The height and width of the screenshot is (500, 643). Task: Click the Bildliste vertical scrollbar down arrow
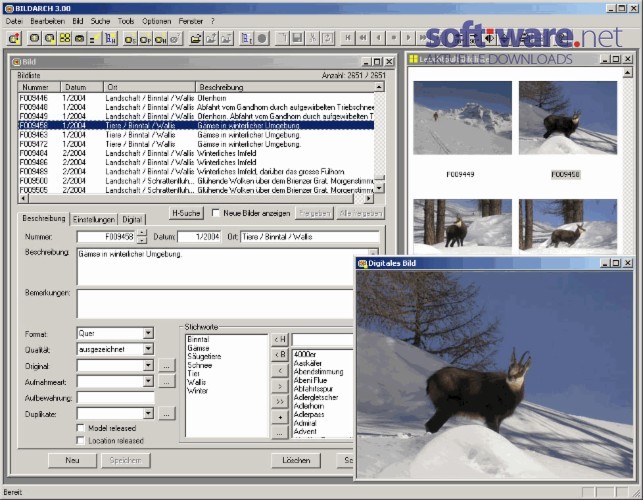tap(379, 188)
